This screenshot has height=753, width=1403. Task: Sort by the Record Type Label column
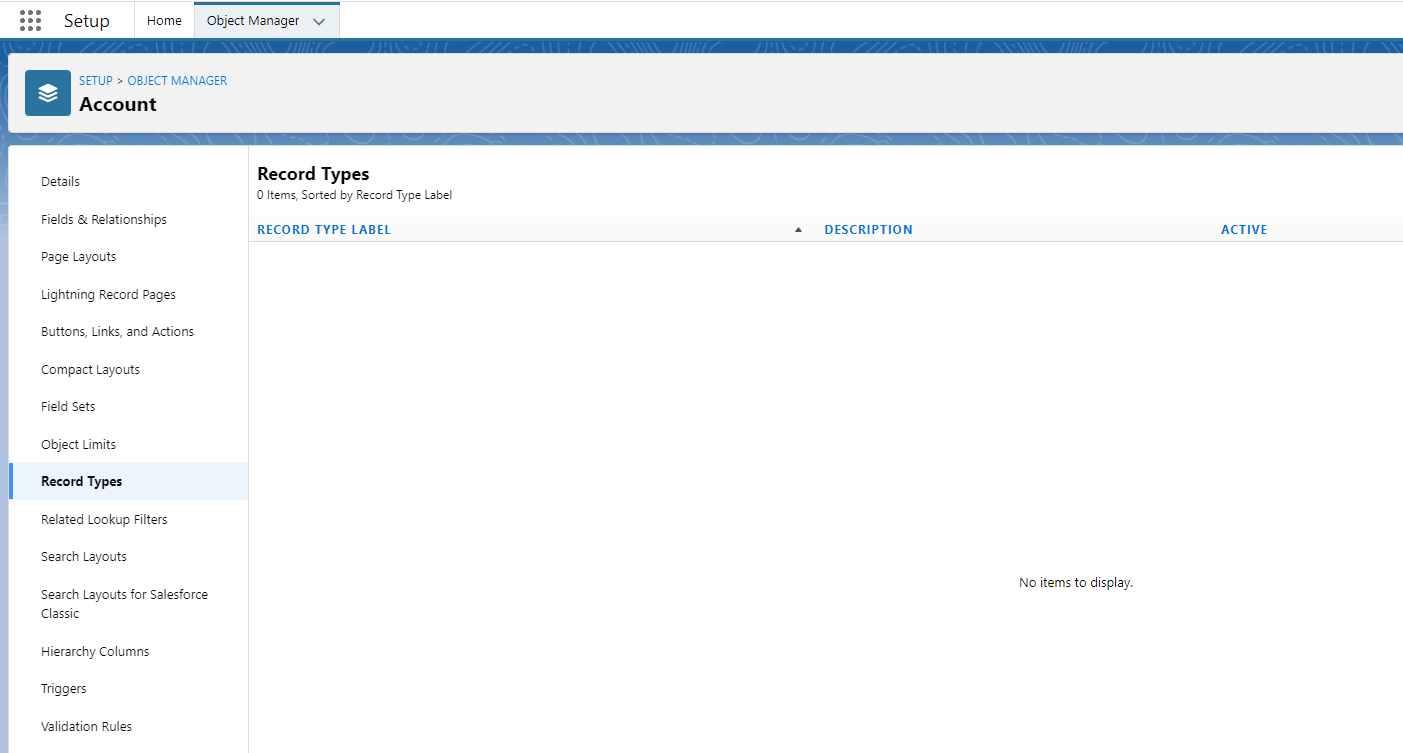click(x=324, y=230)
